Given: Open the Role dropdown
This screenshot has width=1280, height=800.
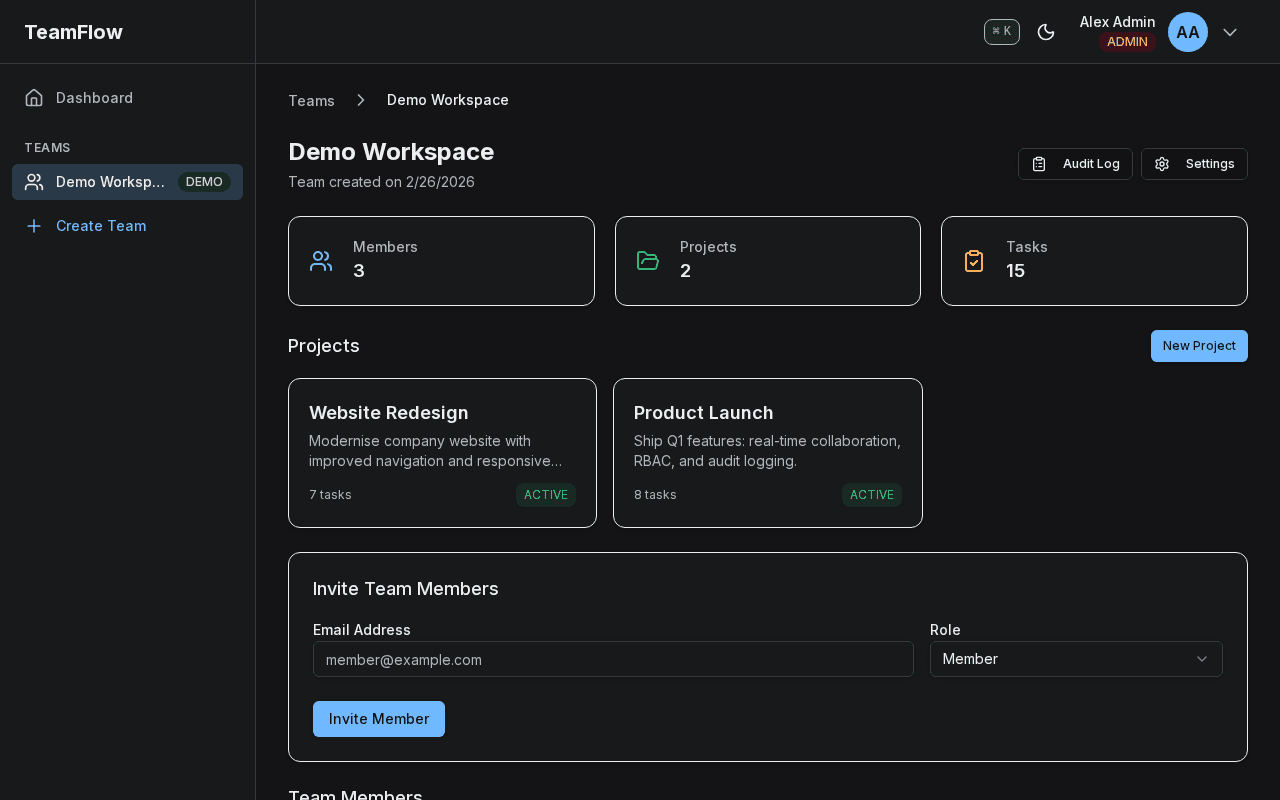Looking at the screenshot, I should tap(1076, 659).
